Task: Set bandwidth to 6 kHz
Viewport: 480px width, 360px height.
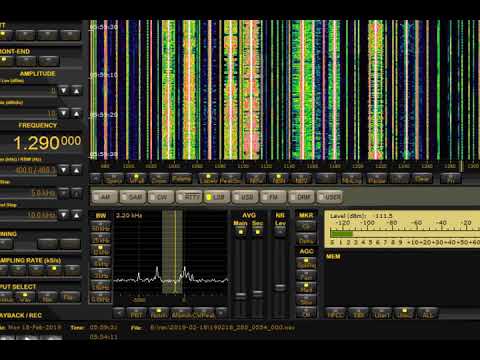Action: coord(101,262)
